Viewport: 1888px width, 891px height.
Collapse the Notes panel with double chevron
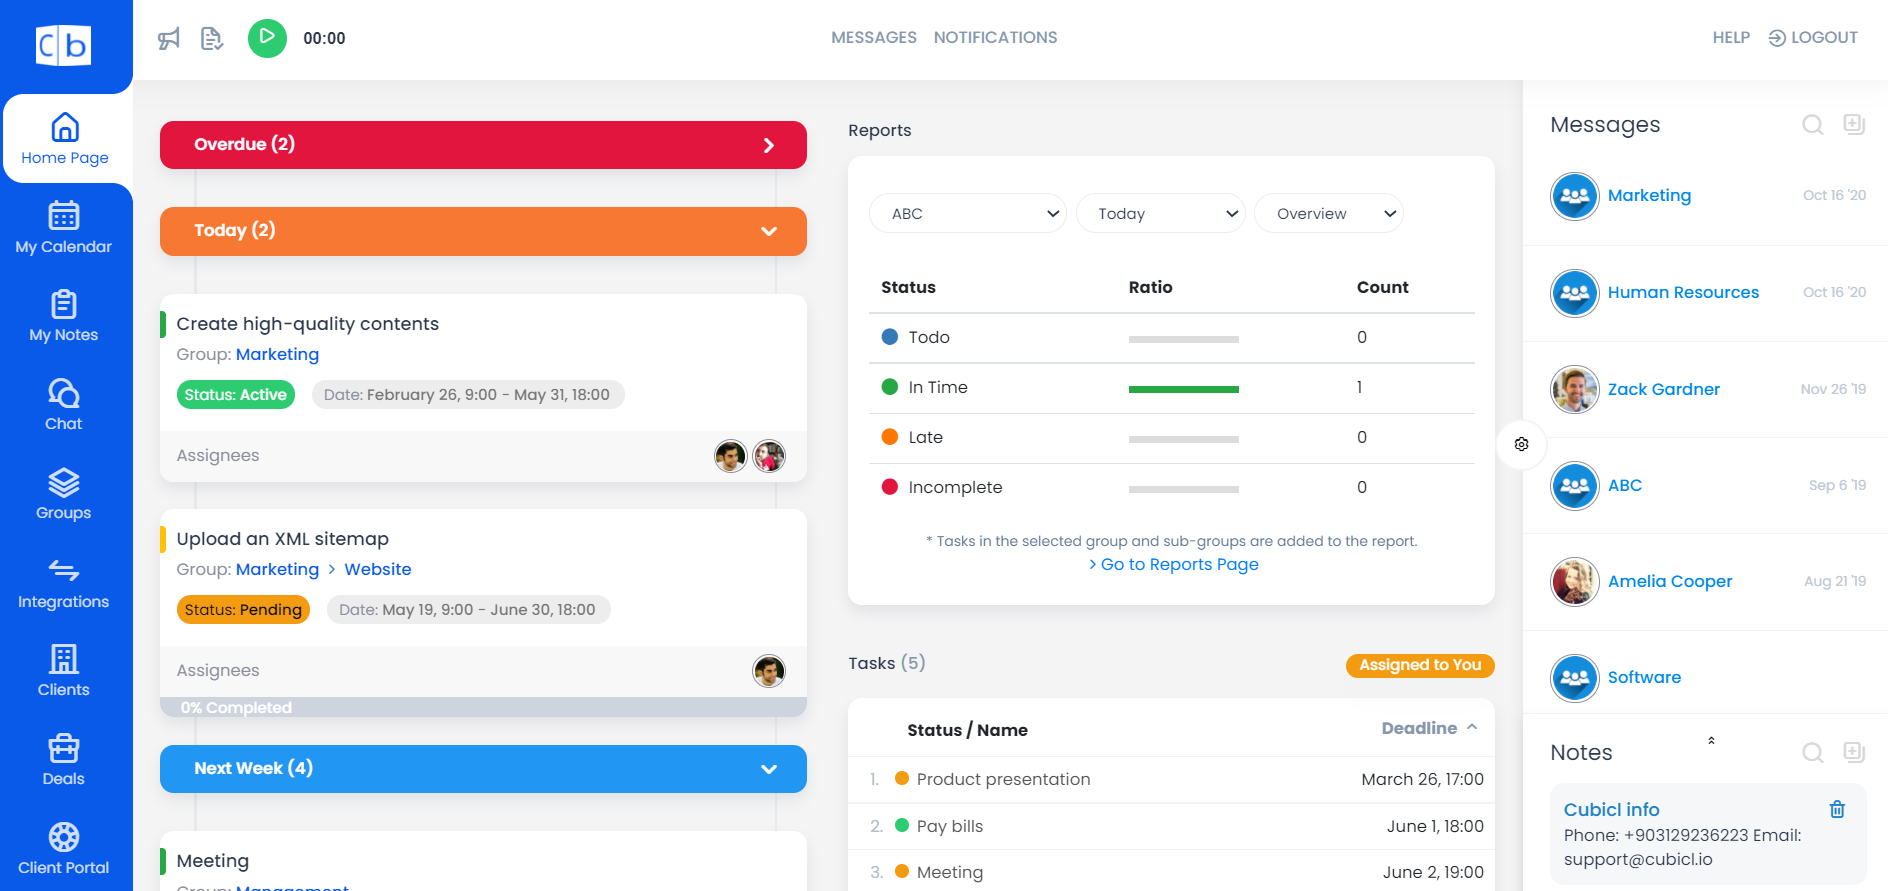1711,740
